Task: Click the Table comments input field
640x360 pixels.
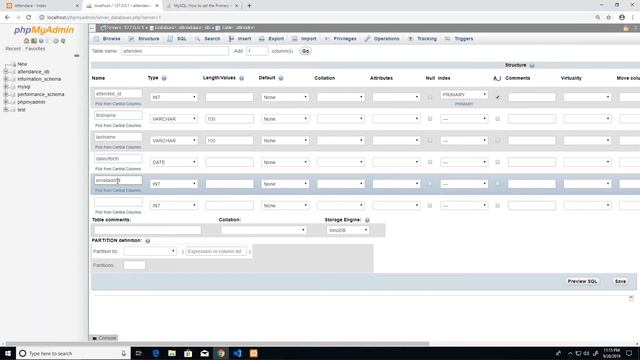Action: point(147,230)
